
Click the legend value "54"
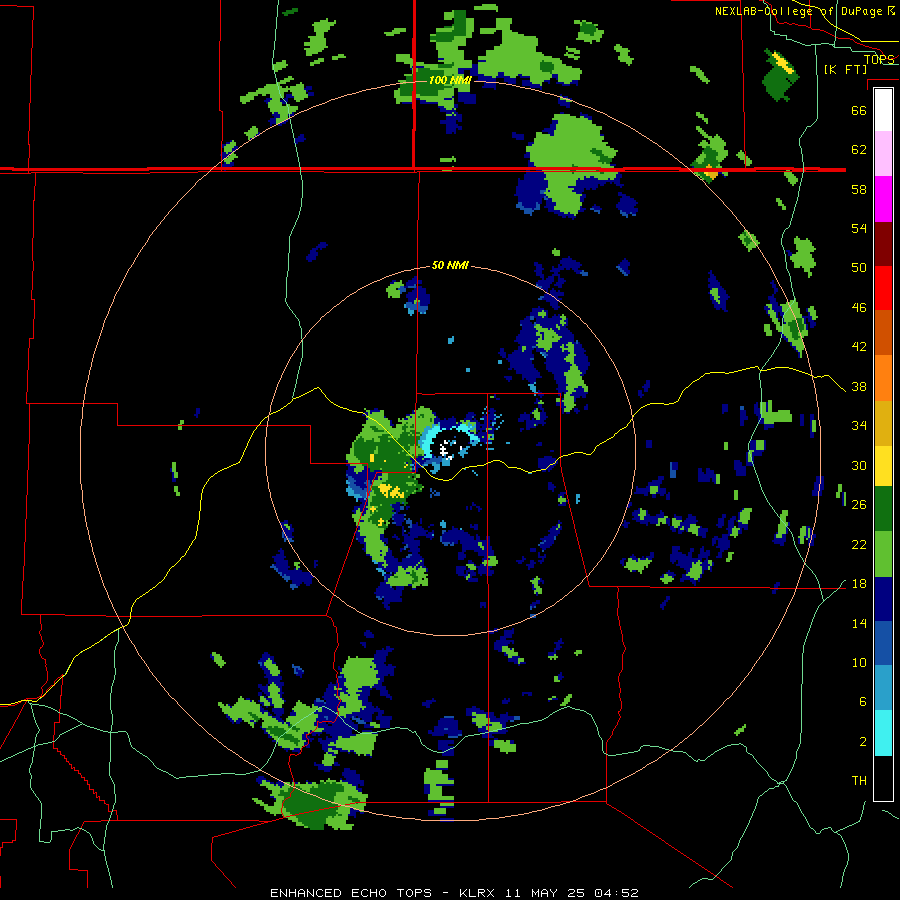859,228
